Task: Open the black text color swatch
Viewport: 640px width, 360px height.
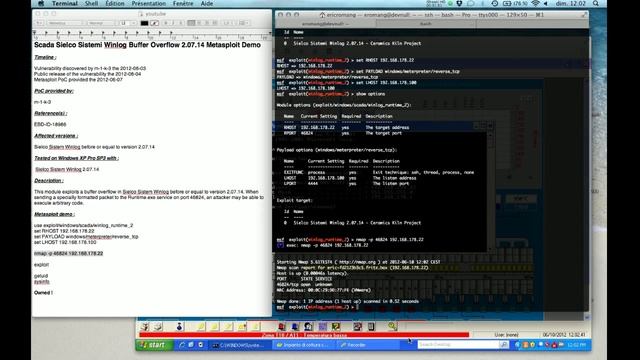Action: tap(144, 23)
